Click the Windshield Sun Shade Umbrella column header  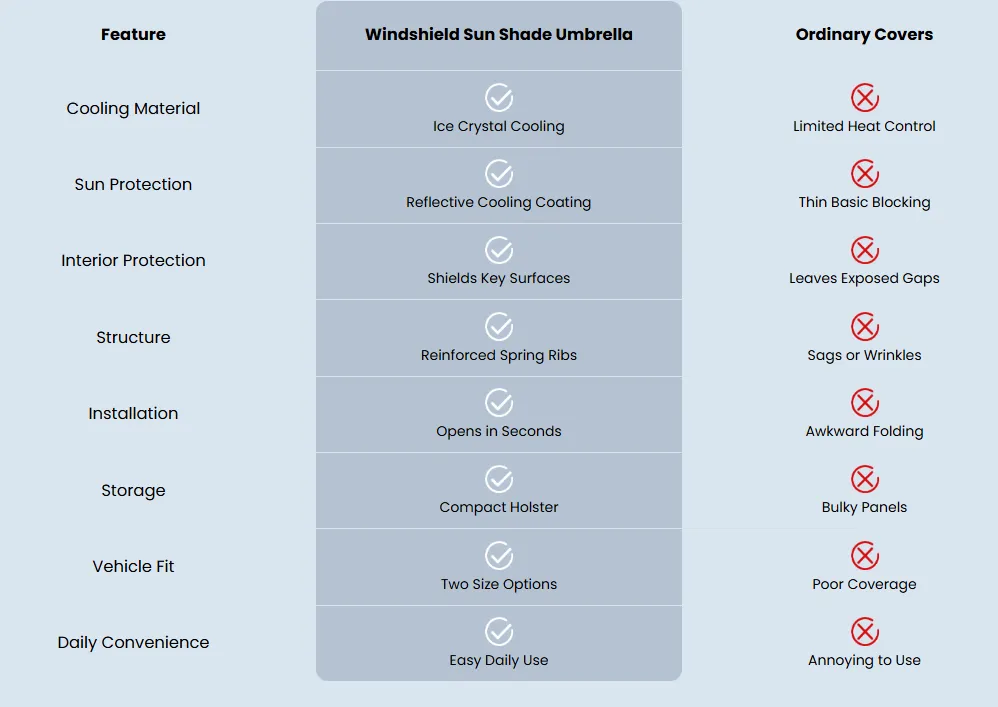(499, 34)
